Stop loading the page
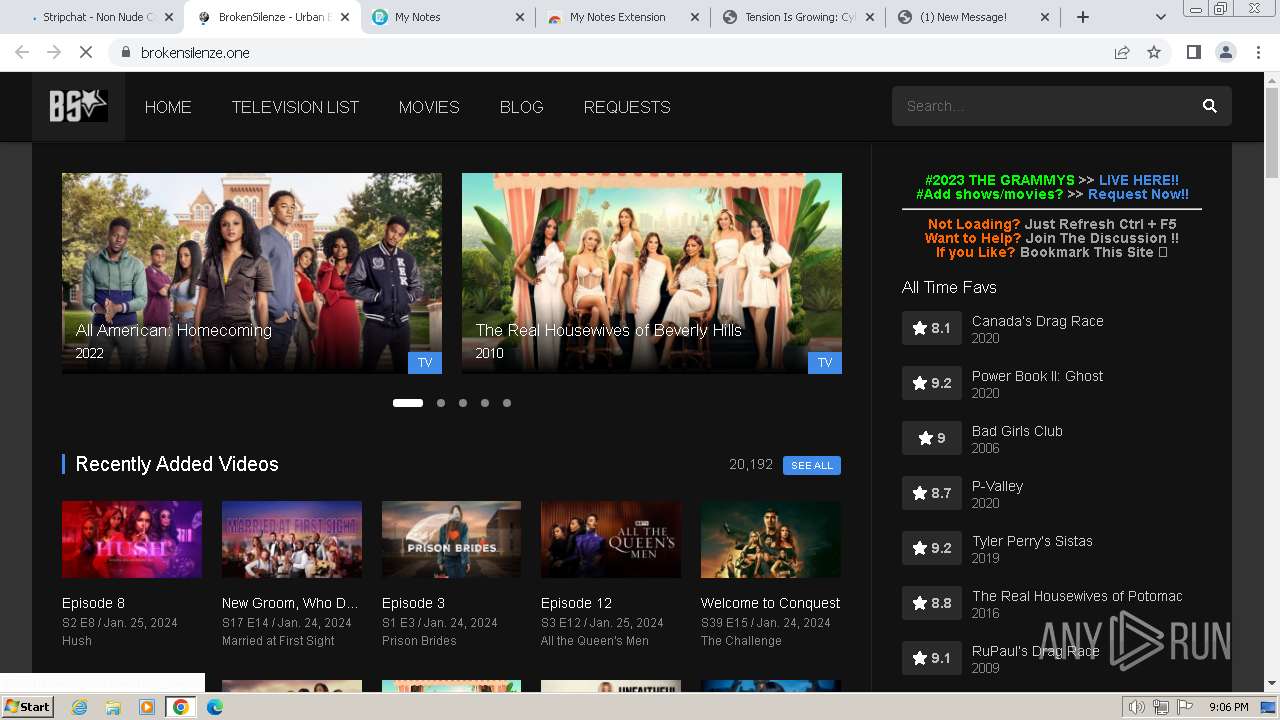This screenshot has width=1280, height=720. pos(86,52)
